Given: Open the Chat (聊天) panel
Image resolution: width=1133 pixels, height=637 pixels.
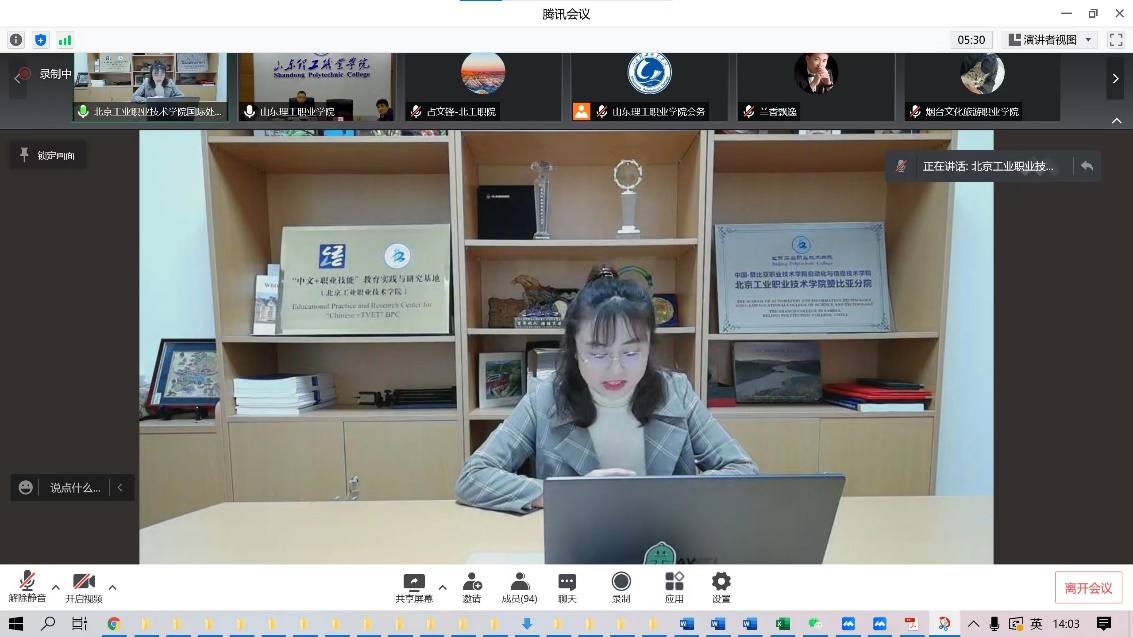Looking at the screenshot, I should [x=567, y=588].
